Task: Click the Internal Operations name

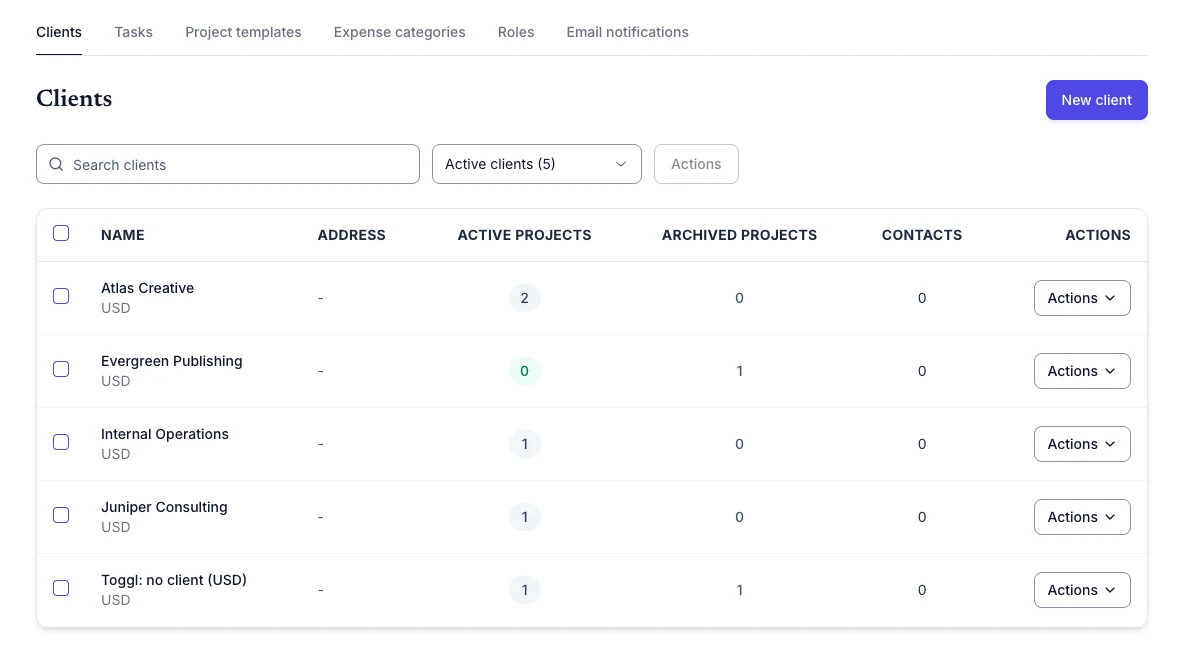Action: (165, 434)
